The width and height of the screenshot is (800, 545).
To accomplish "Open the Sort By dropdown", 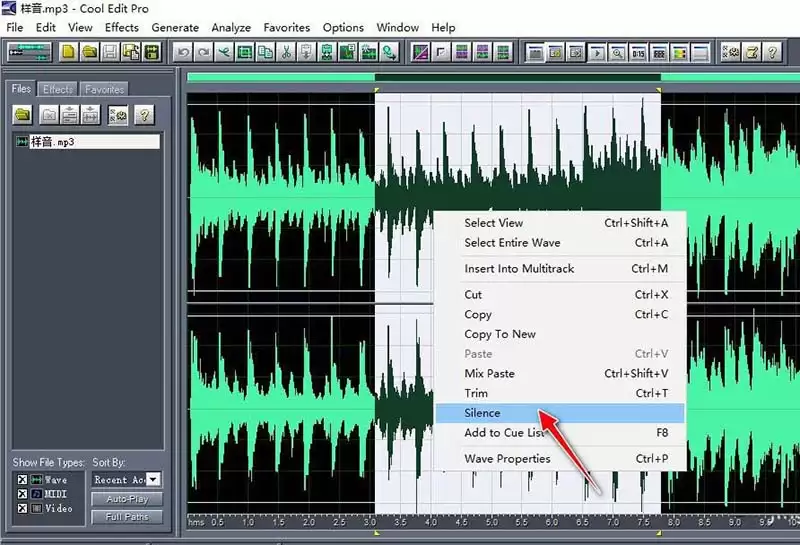I will click(153, 479).
